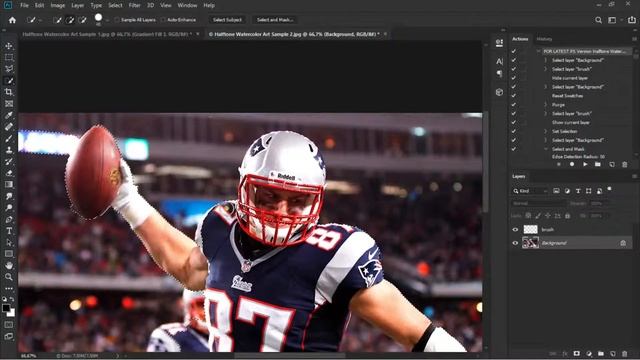Choose Add to selection brush mode
The height and width of the screenshot is (360, 640).
[70, 20]
